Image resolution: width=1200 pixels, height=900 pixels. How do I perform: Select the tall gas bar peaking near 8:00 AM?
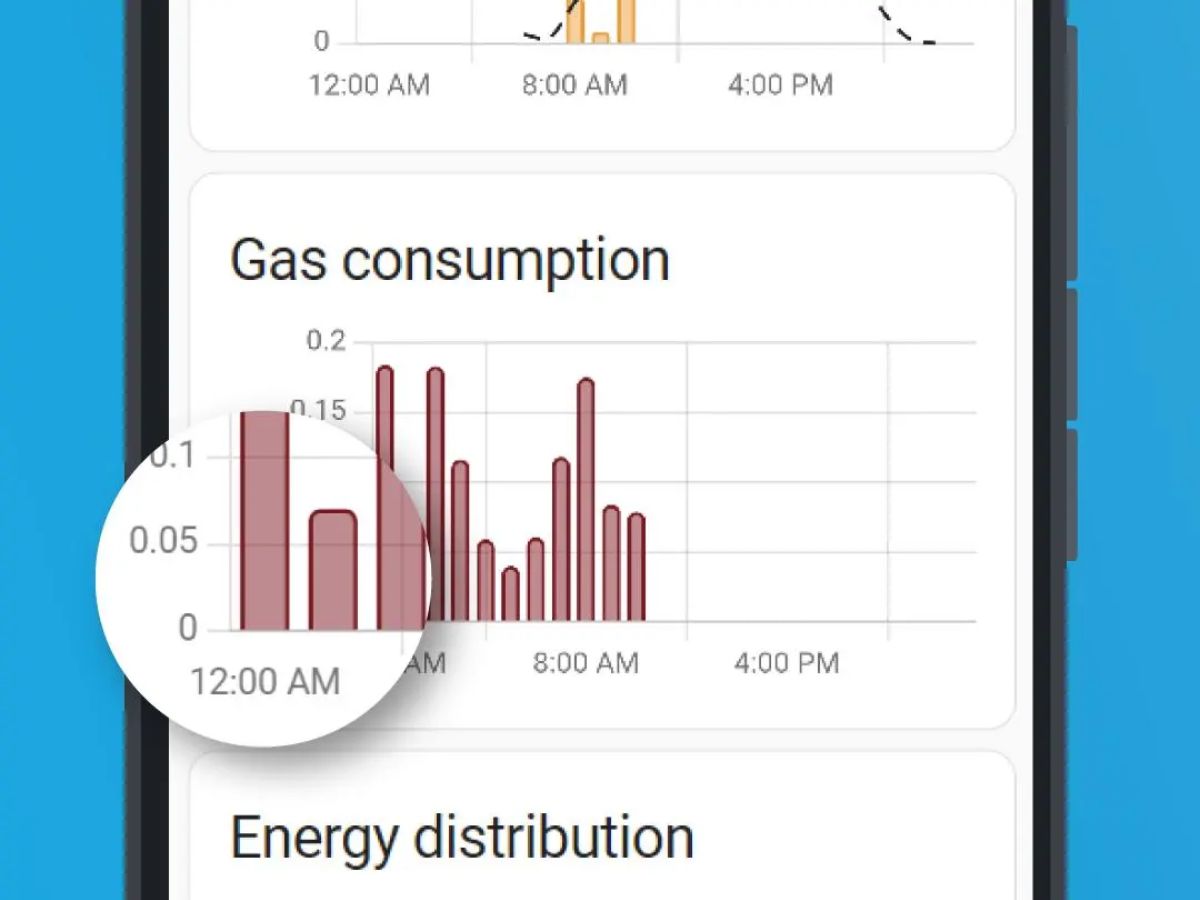(x=586, y=500)
